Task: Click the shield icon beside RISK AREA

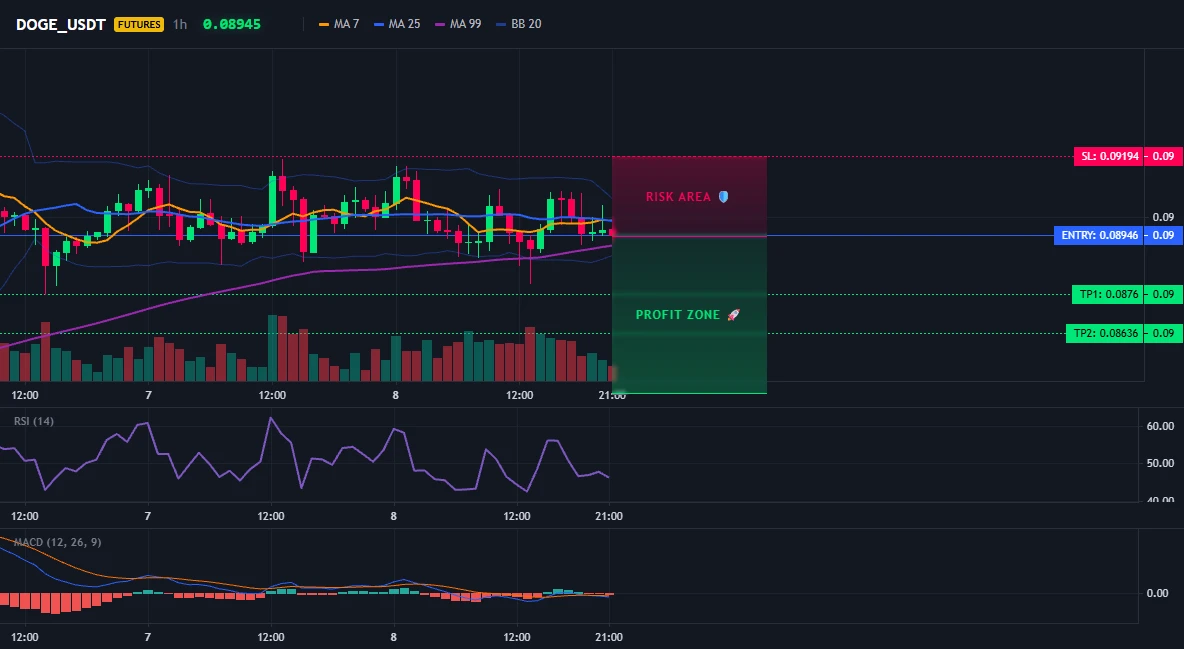Action: 723,196
